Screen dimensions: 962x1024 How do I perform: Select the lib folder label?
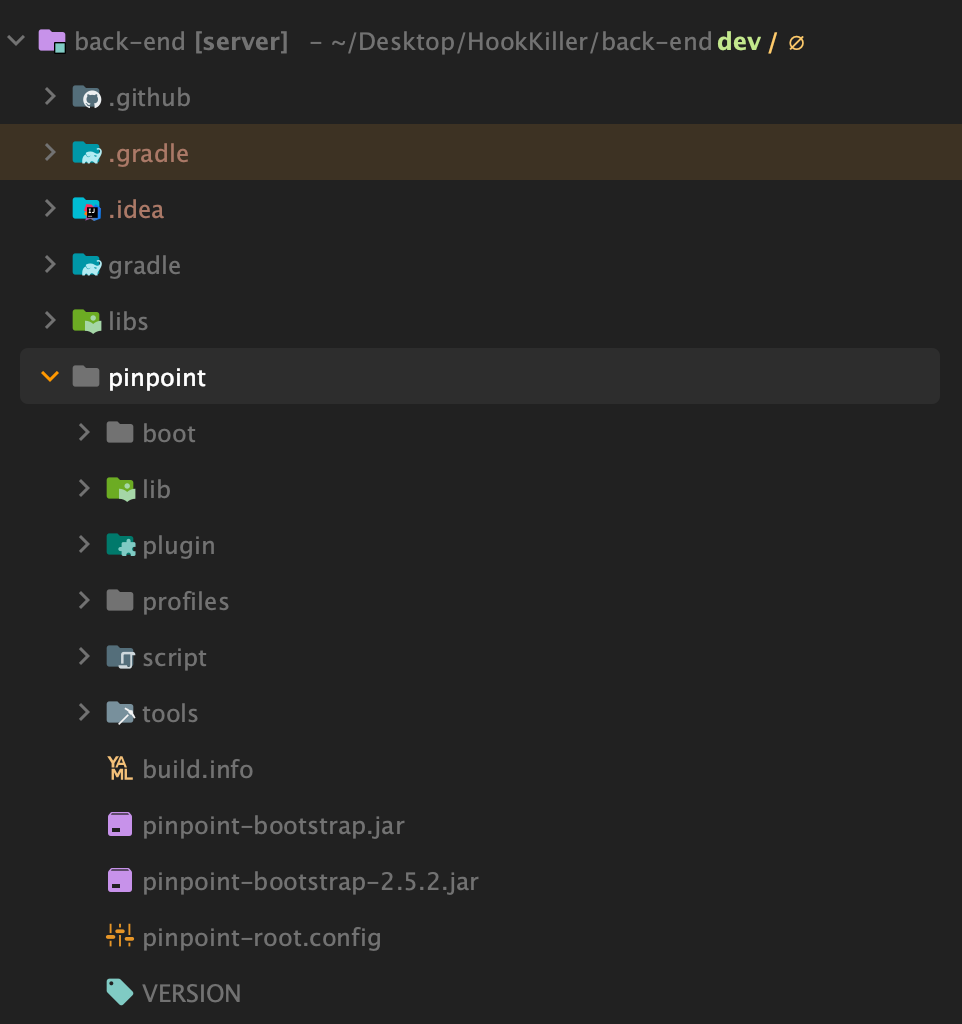pyautogui.click(x=157, y=489)
